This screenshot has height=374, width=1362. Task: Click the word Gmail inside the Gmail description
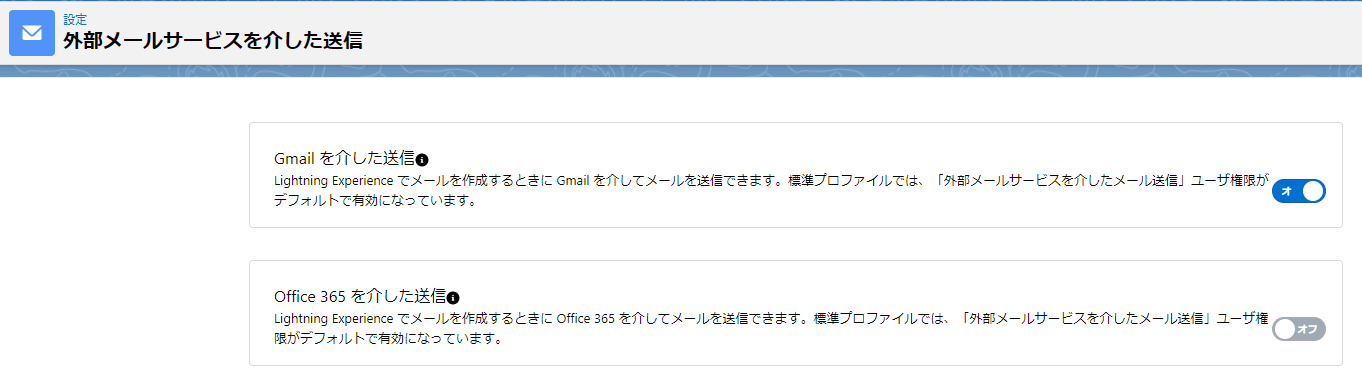tap(572, 182)
